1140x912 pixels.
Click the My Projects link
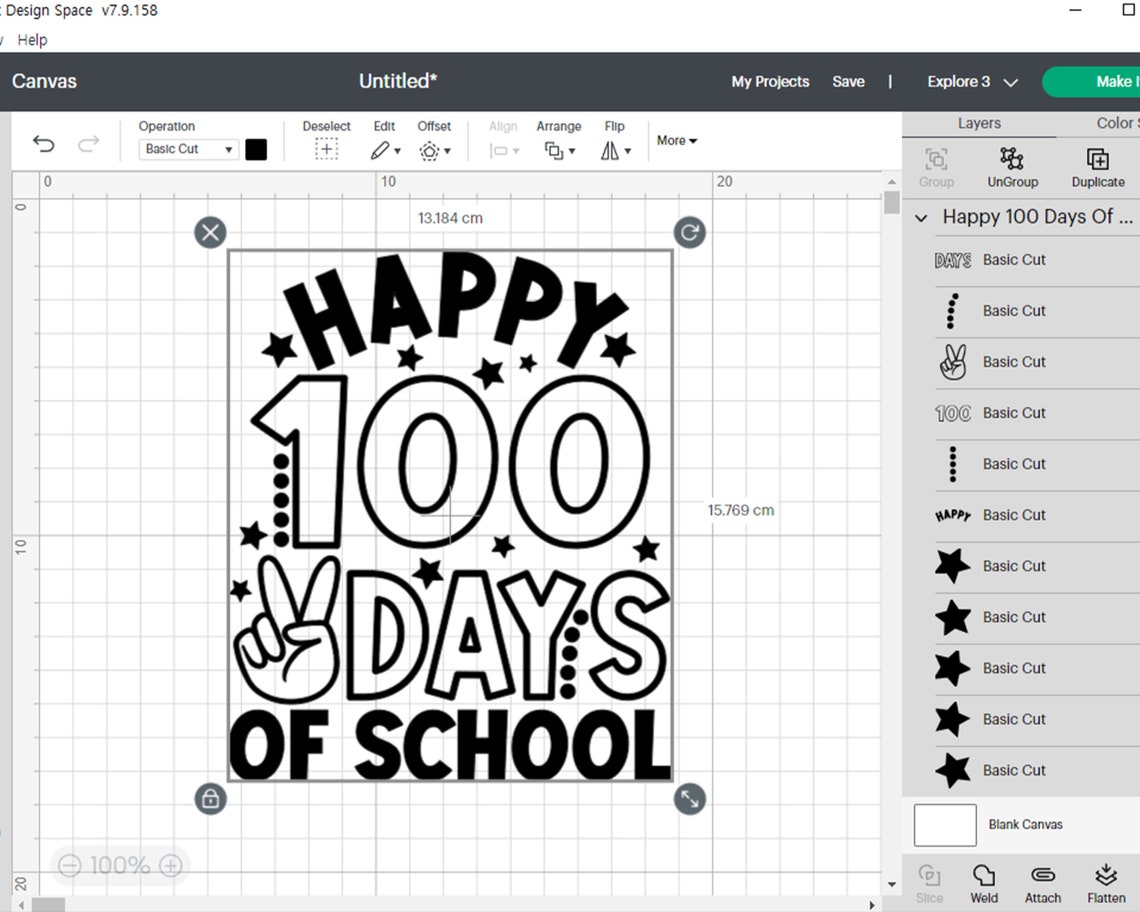[770, 81]
